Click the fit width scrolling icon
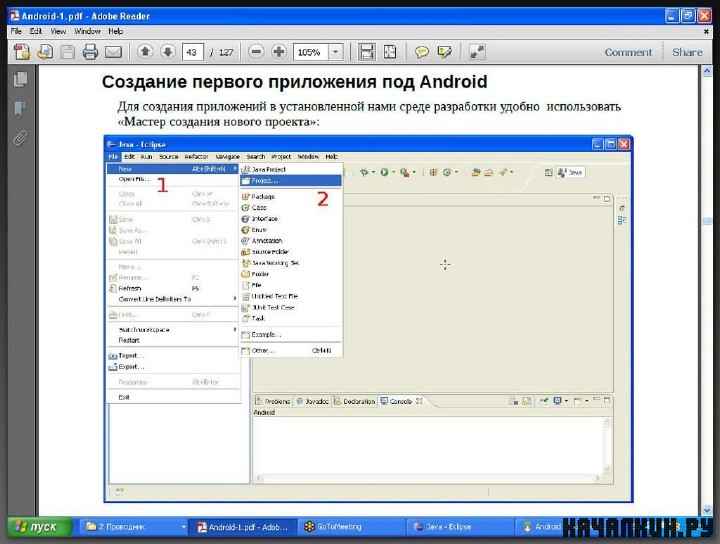720x544 pixels. coord(366,52)
